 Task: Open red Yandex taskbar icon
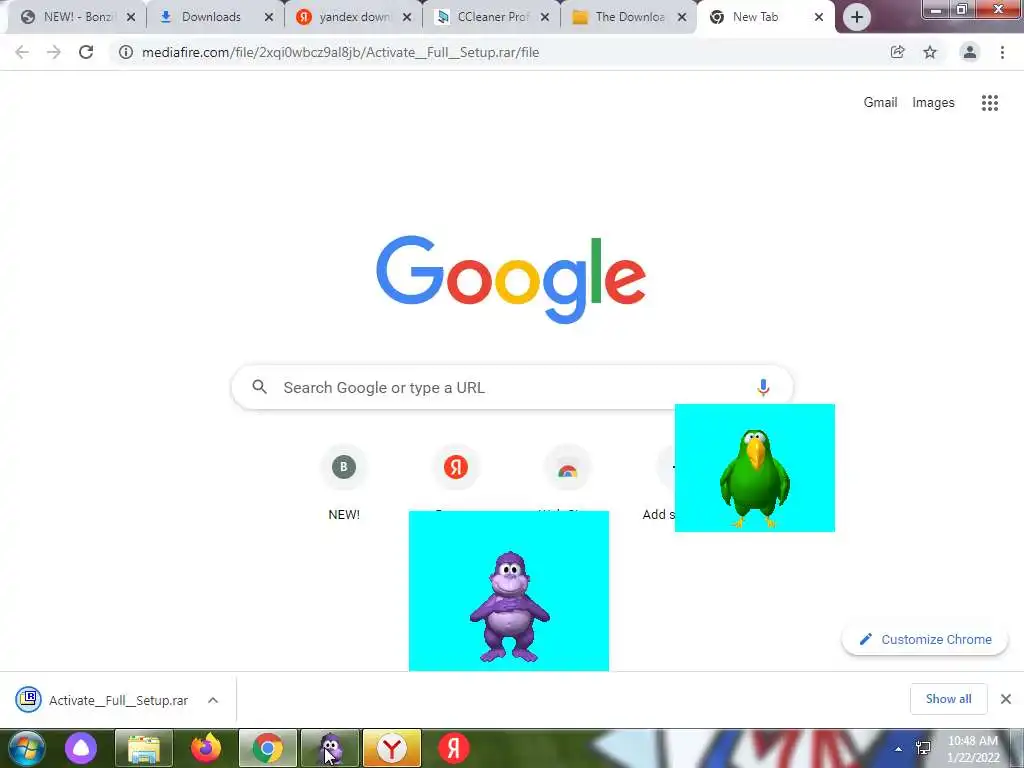454,748
